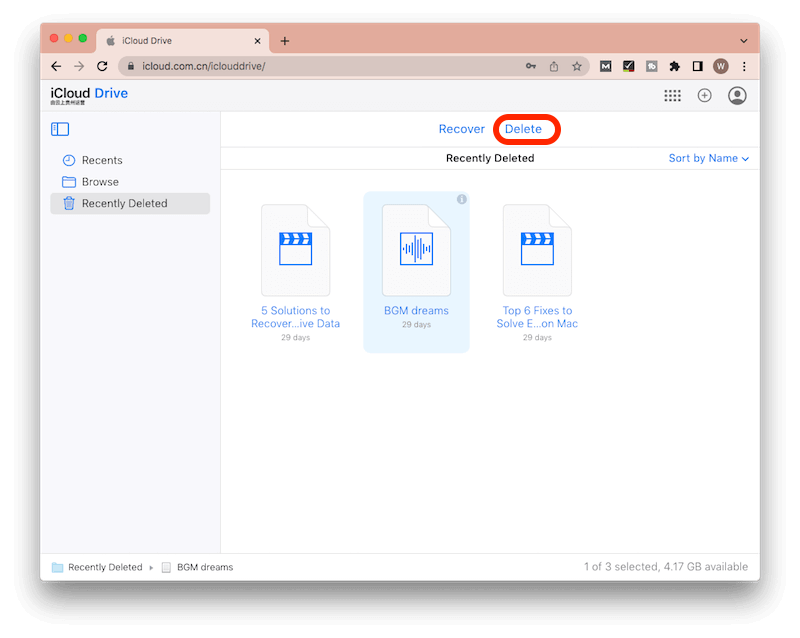Open the account profile icon
Viewport: 800px width, 638px height.
736,95
